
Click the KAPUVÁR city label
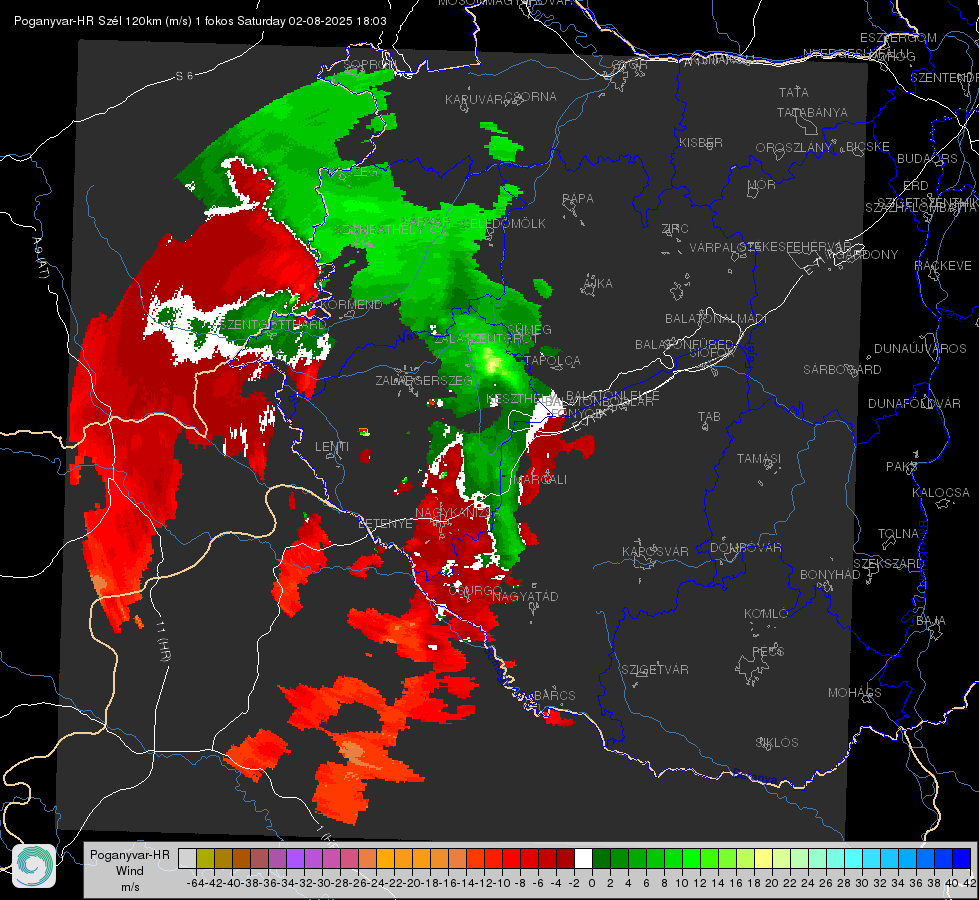pos(474,100)
